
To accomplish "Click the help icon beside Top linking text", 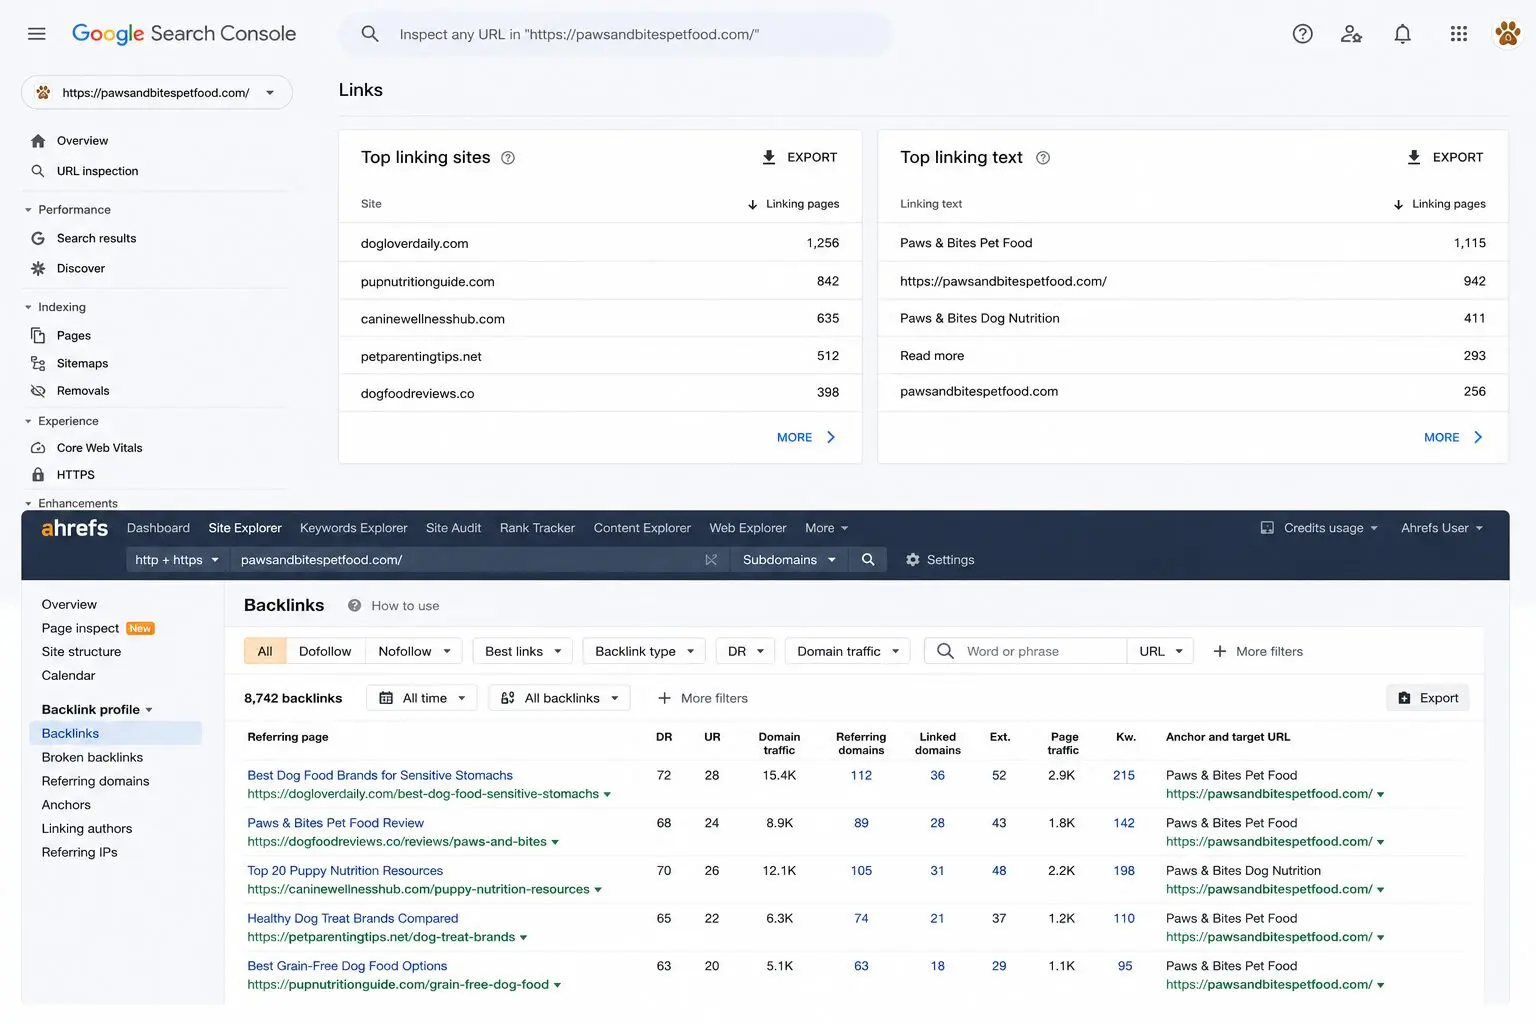I will (x=1043, y=158).
